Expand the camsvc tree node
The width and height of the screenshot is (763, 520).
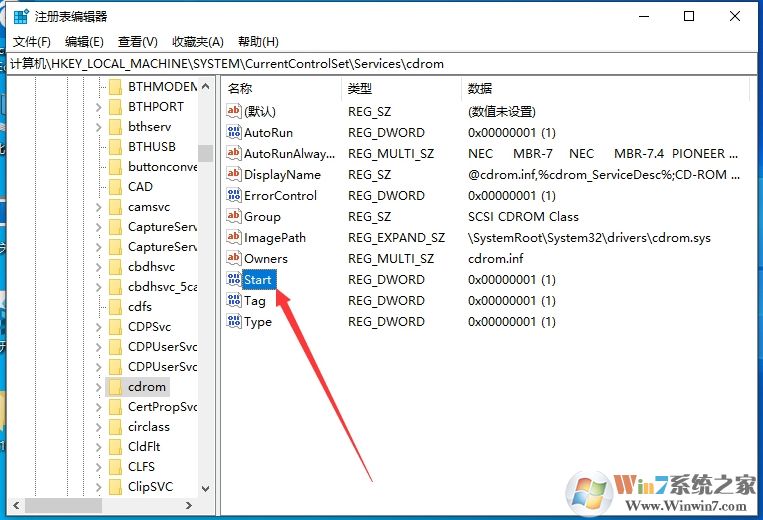(99, 207)
